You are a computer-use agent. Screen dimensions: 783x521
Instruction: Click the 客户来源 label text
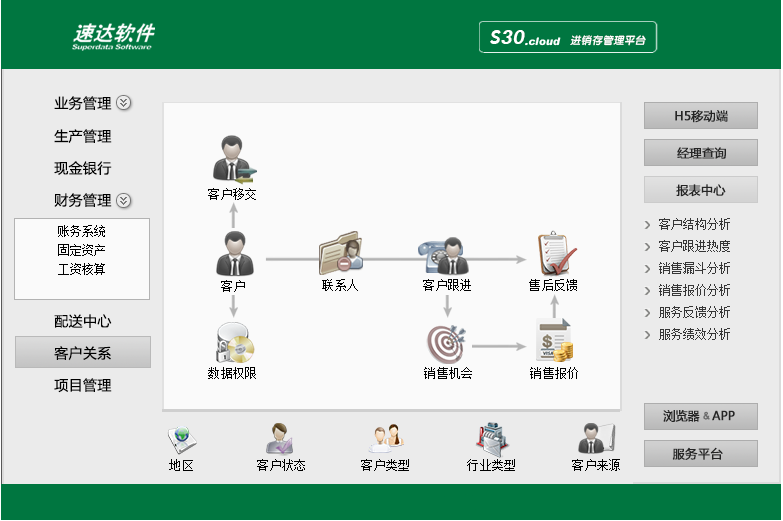click(x=596, y=466)
